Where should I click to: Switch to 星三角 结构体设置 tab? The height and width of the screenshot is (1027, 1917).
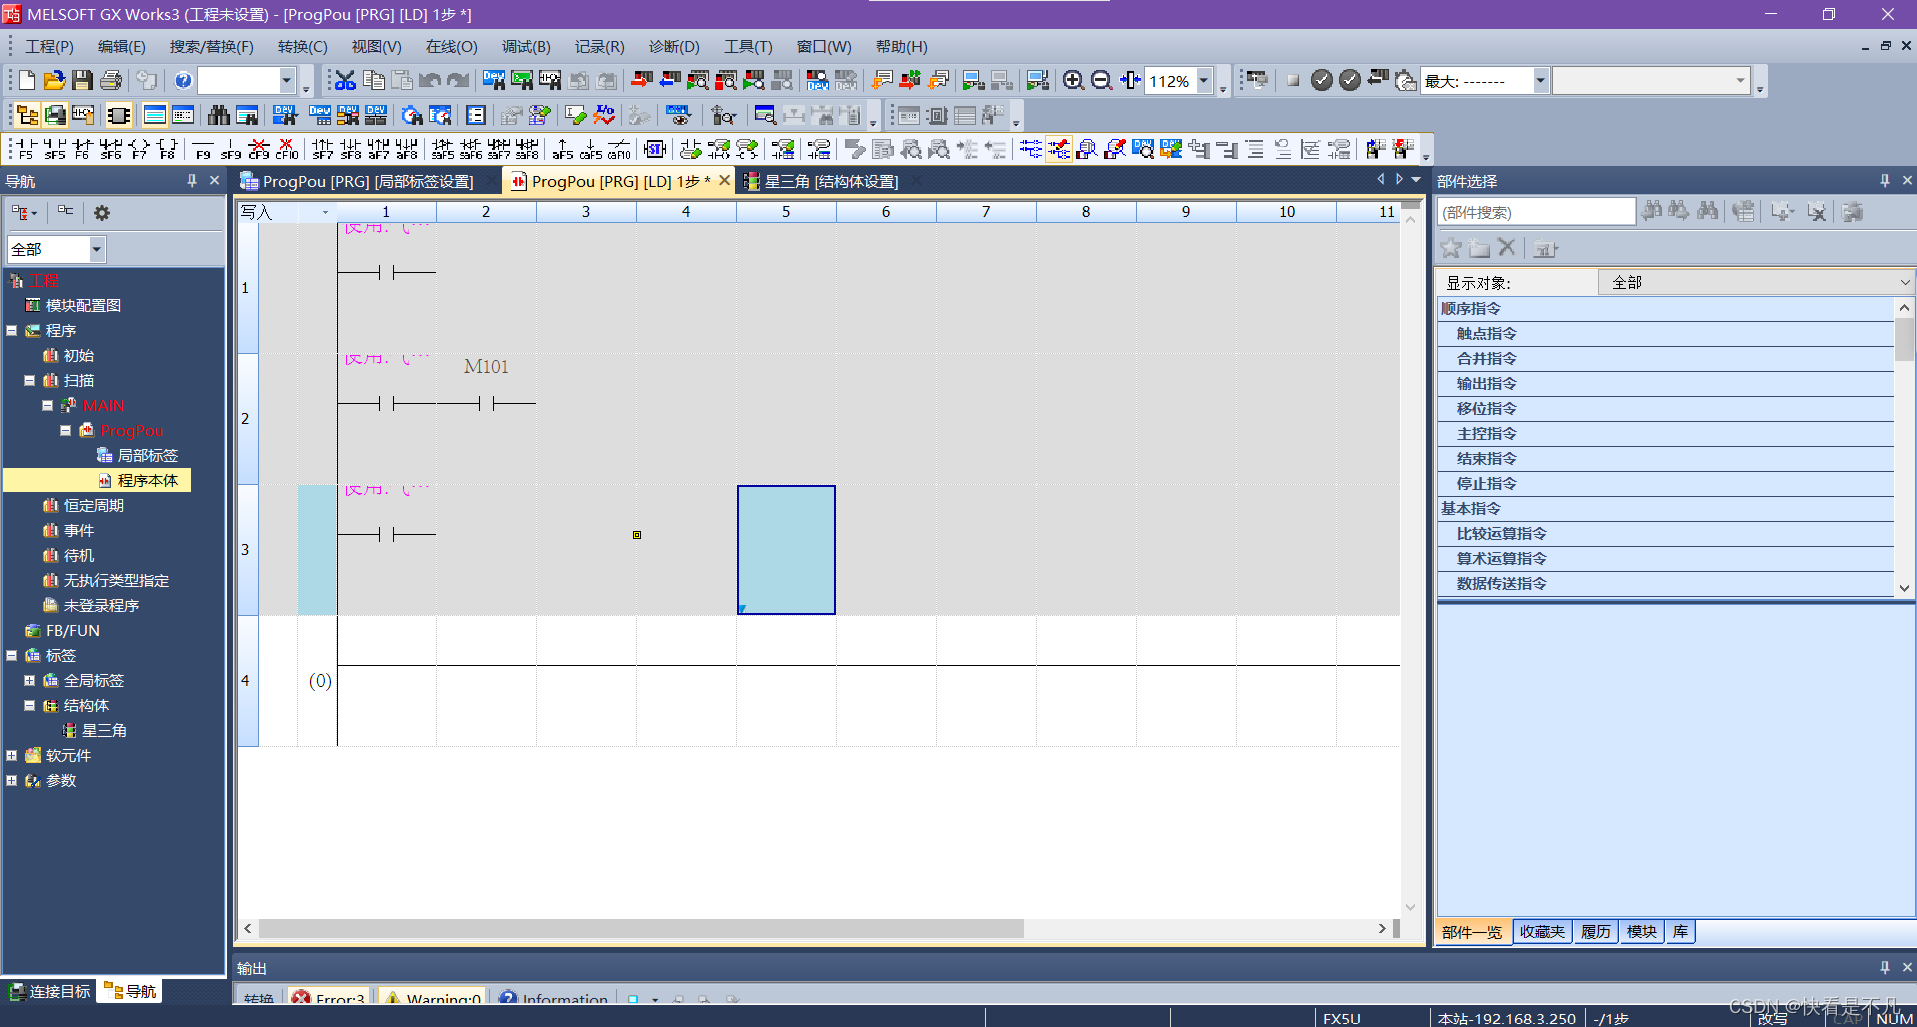coord(831,181)
